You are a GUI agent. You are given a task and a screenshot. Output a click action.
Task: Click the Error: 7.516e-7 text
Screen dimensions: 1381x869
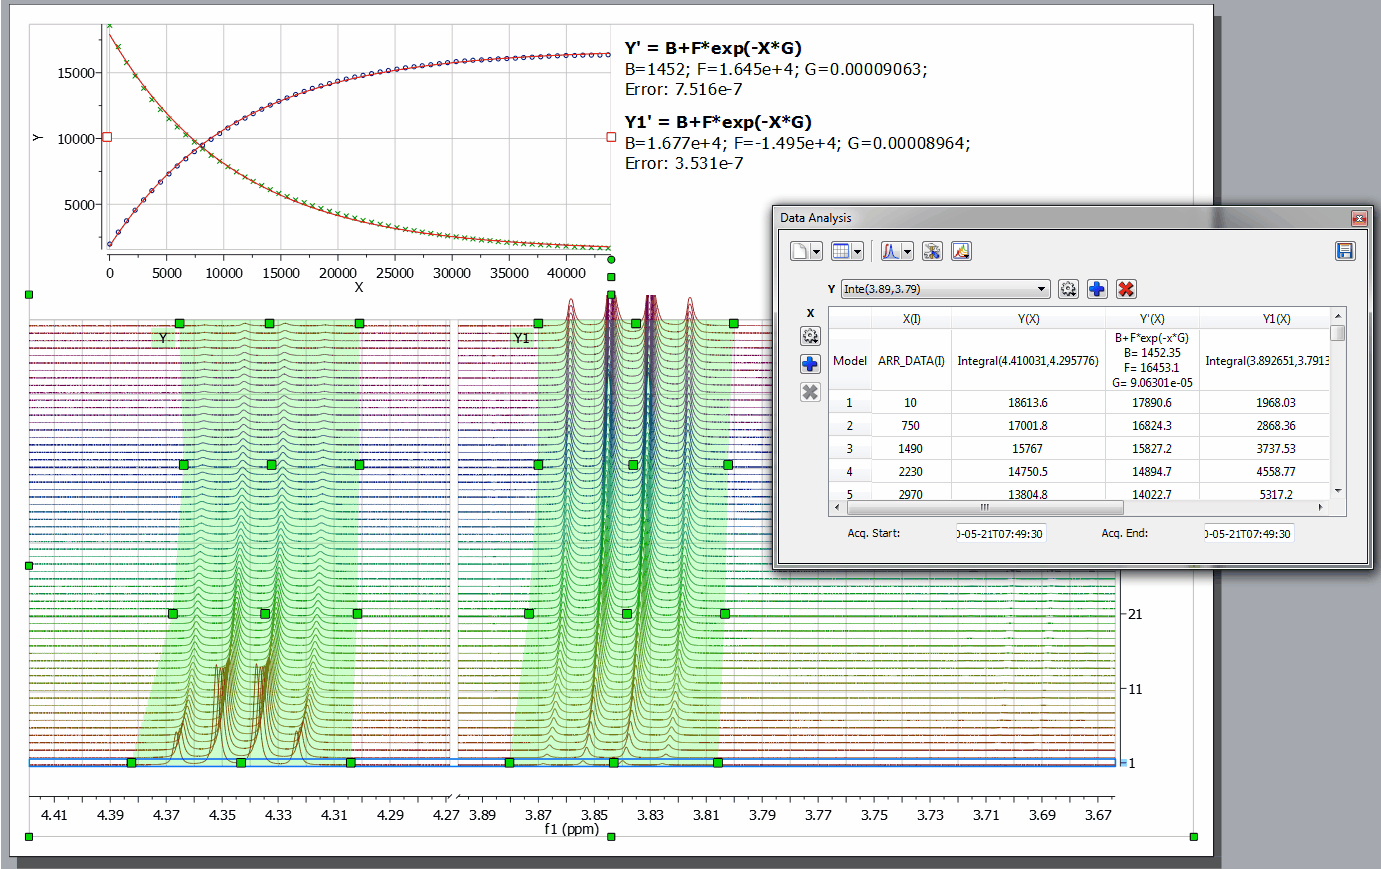[684, 90]
